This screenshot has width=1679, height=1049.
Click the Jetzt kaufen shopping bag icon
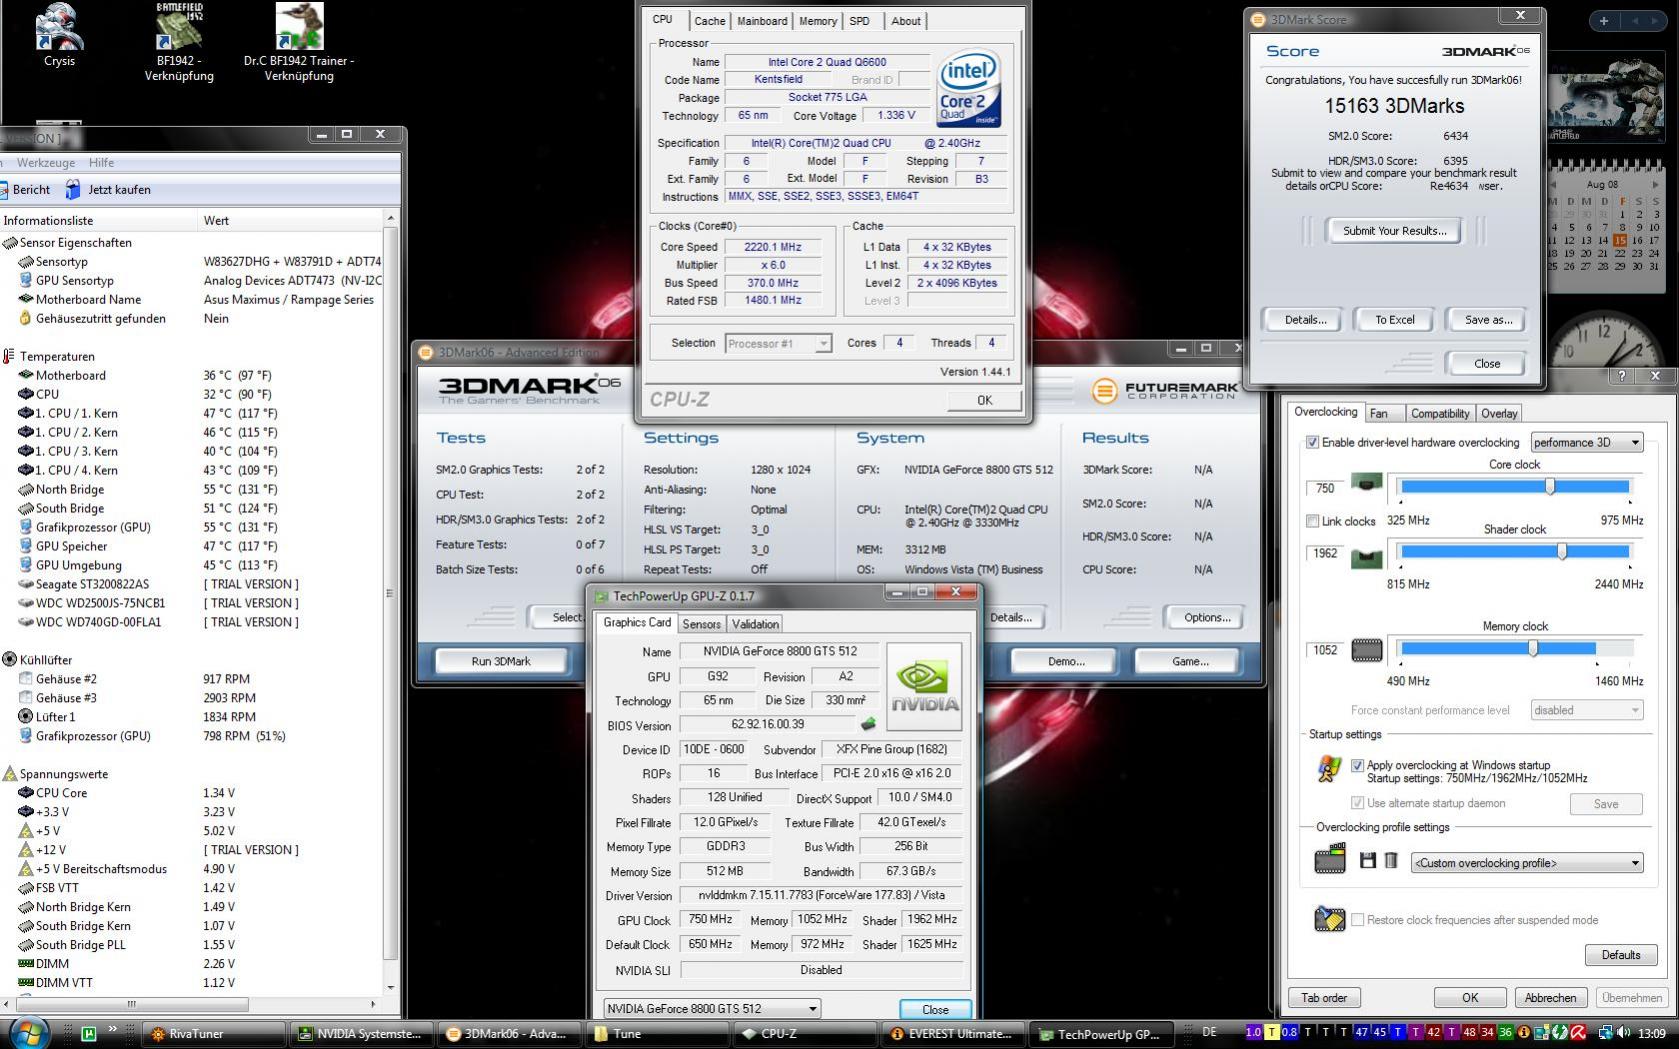(73, 189)
